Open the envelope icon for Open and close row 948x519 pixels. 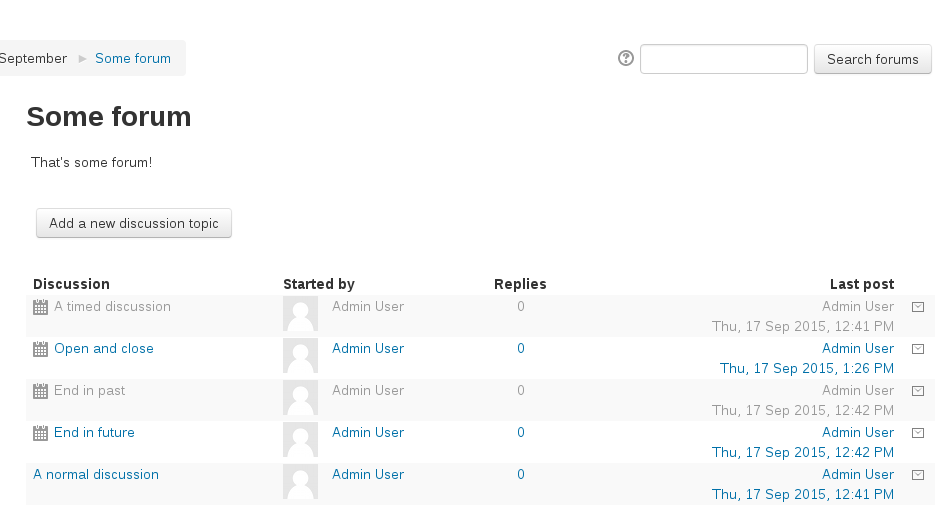tap(918, 349)
